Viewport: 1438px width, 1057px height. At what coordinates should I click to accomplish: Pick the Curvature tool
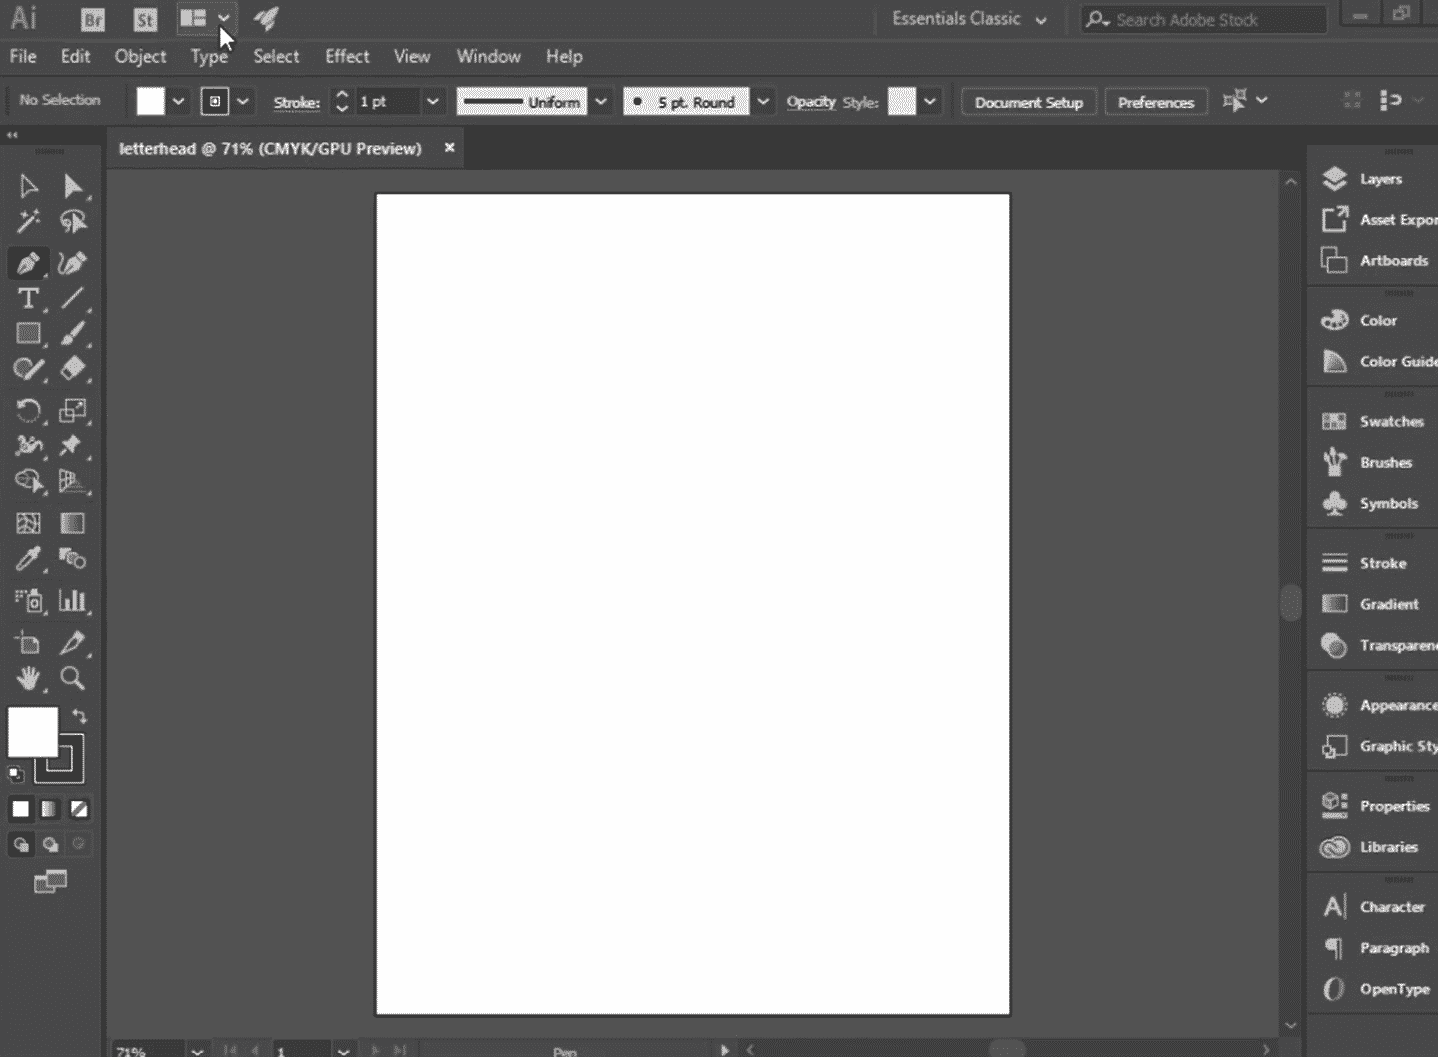[72, 263]
